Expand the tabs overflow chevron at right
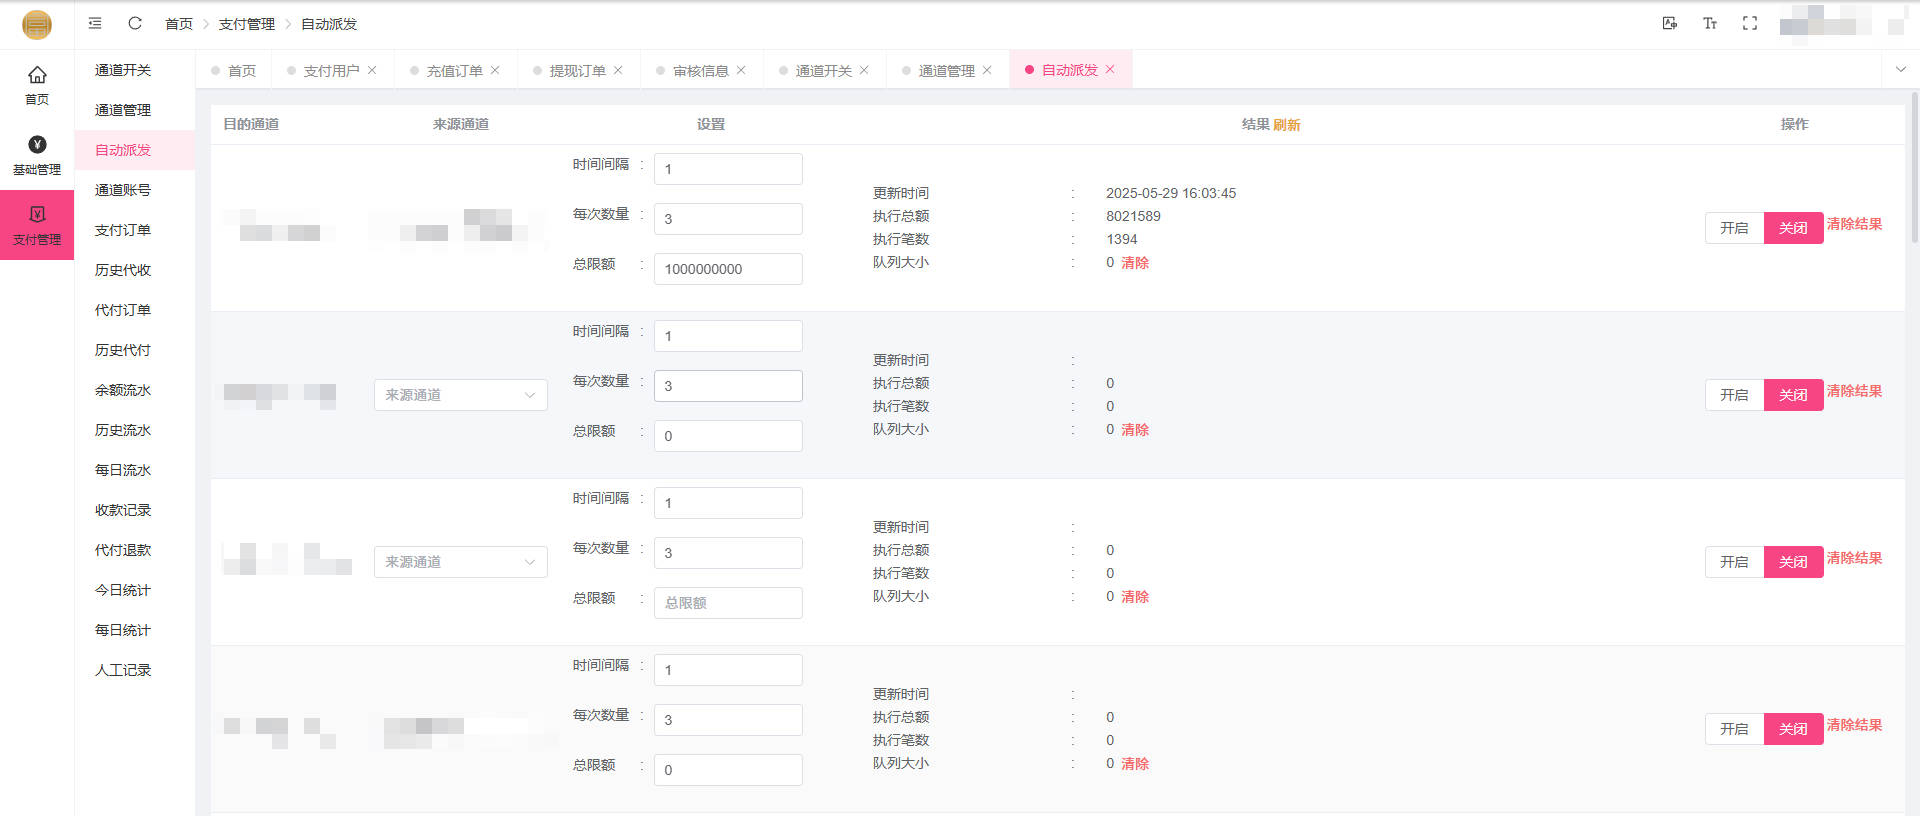This screenshot has height=816, width=1920. [1901, 70]
